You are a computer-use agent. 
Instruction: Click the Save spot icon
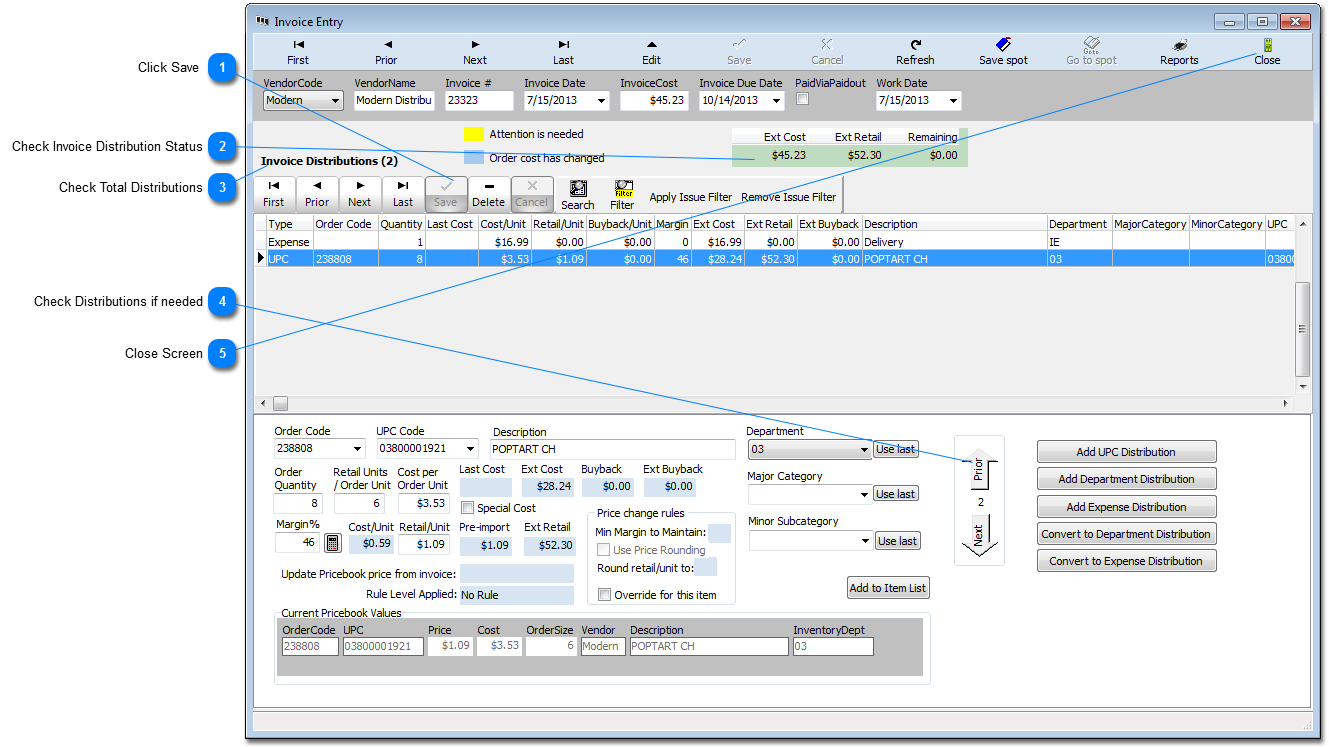click(x=1002, y=50)
